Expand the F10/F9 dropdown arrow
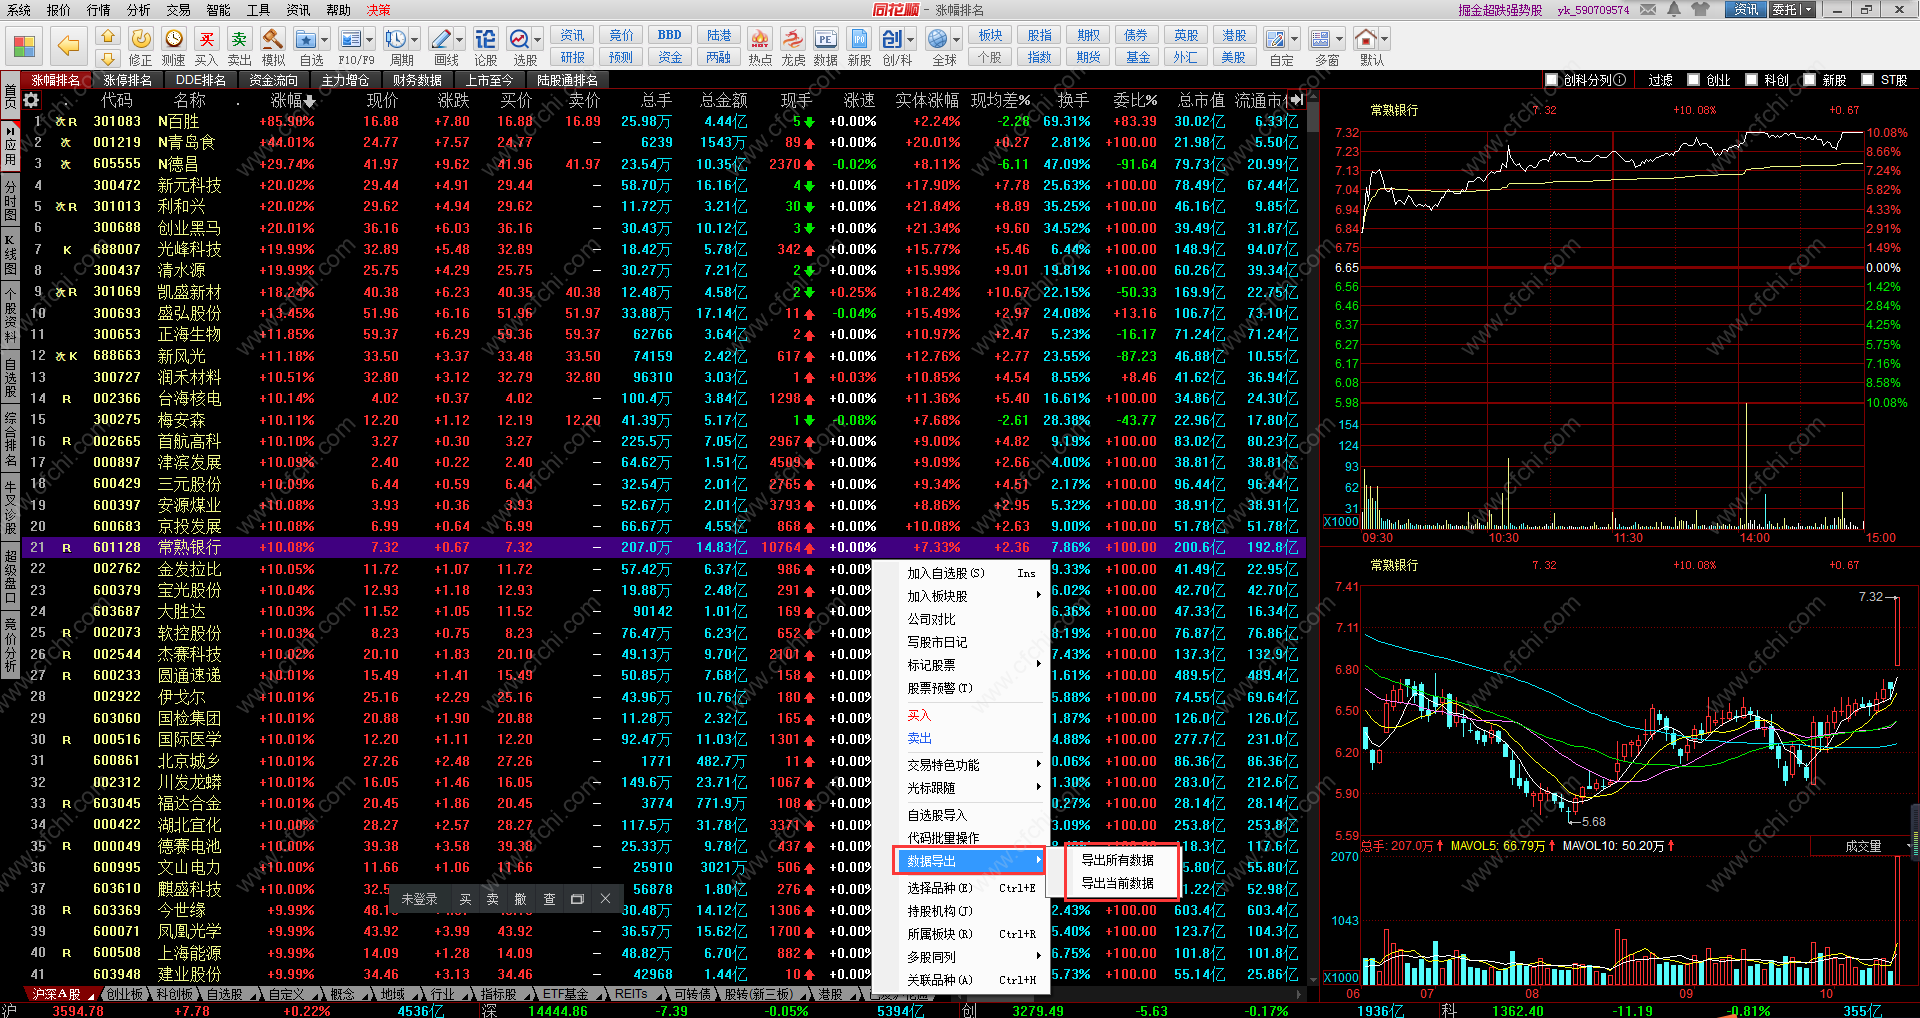The height and width of the screenshot is (1018, 1920). pos(370,40)
